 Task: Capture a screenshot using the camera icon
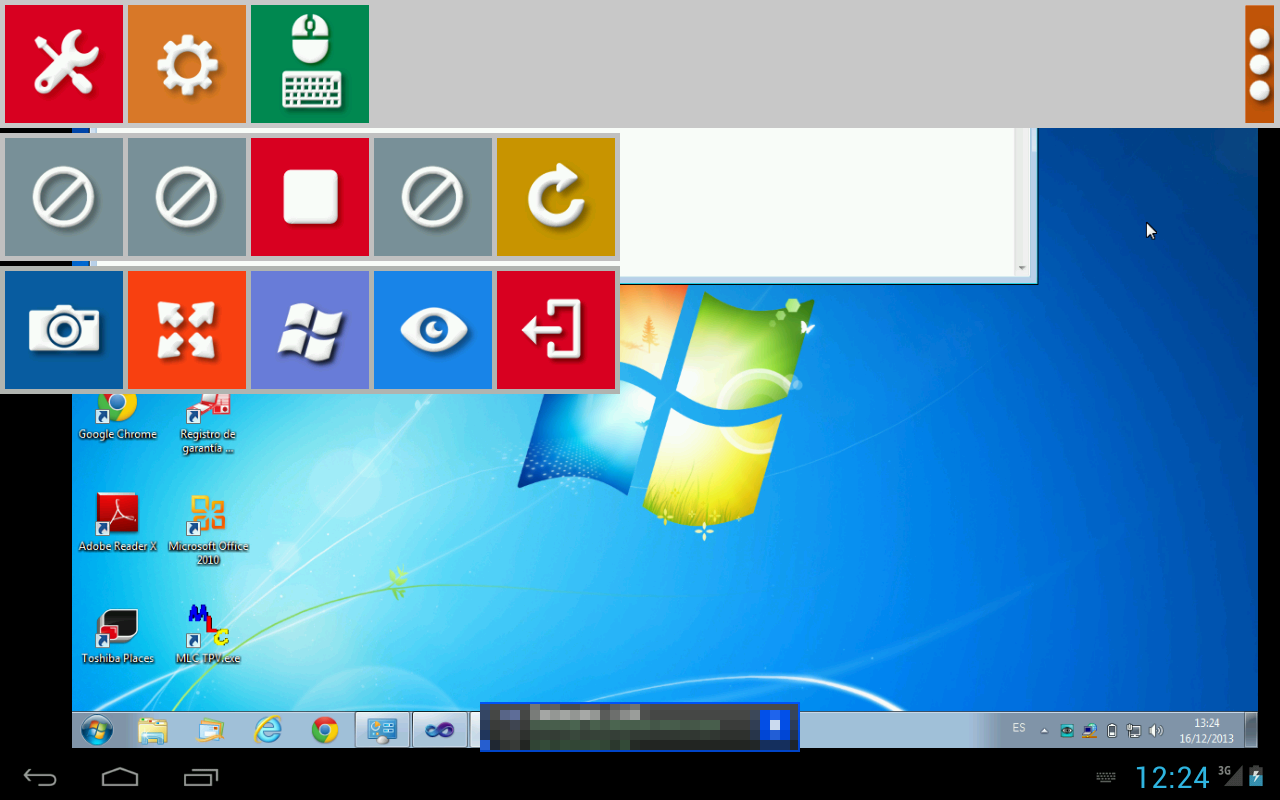click(x=63, y=329)
